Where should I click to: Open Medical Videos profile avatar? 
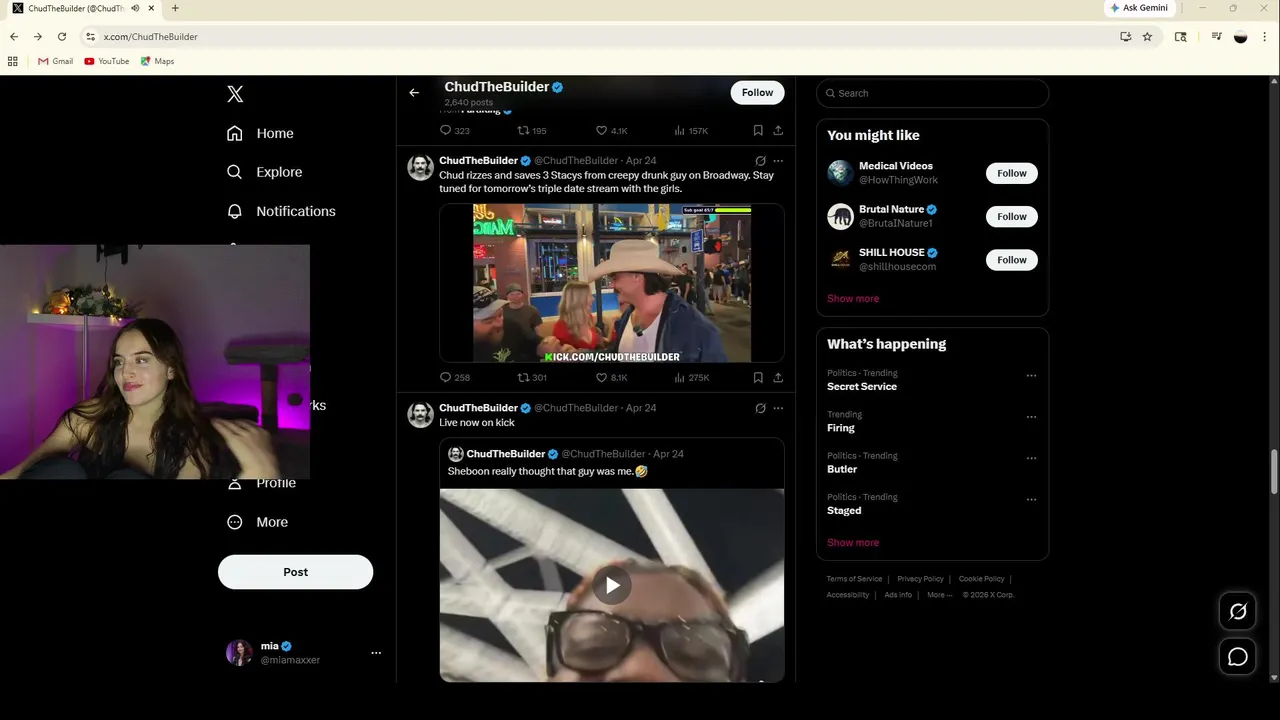[x=840, y=173]
